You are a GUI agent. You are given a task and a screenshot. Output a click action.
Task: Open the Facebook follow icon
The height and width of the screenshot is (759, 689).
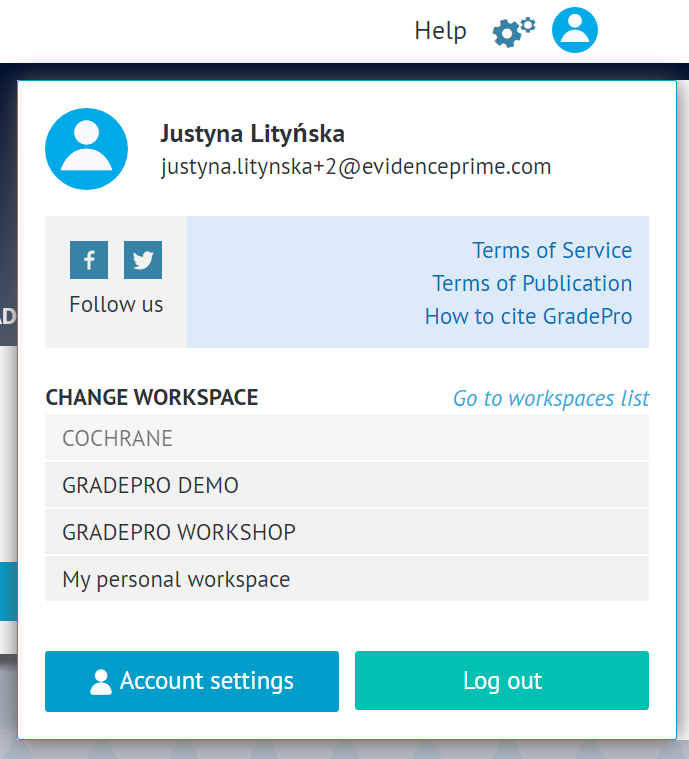coord(89,260)
